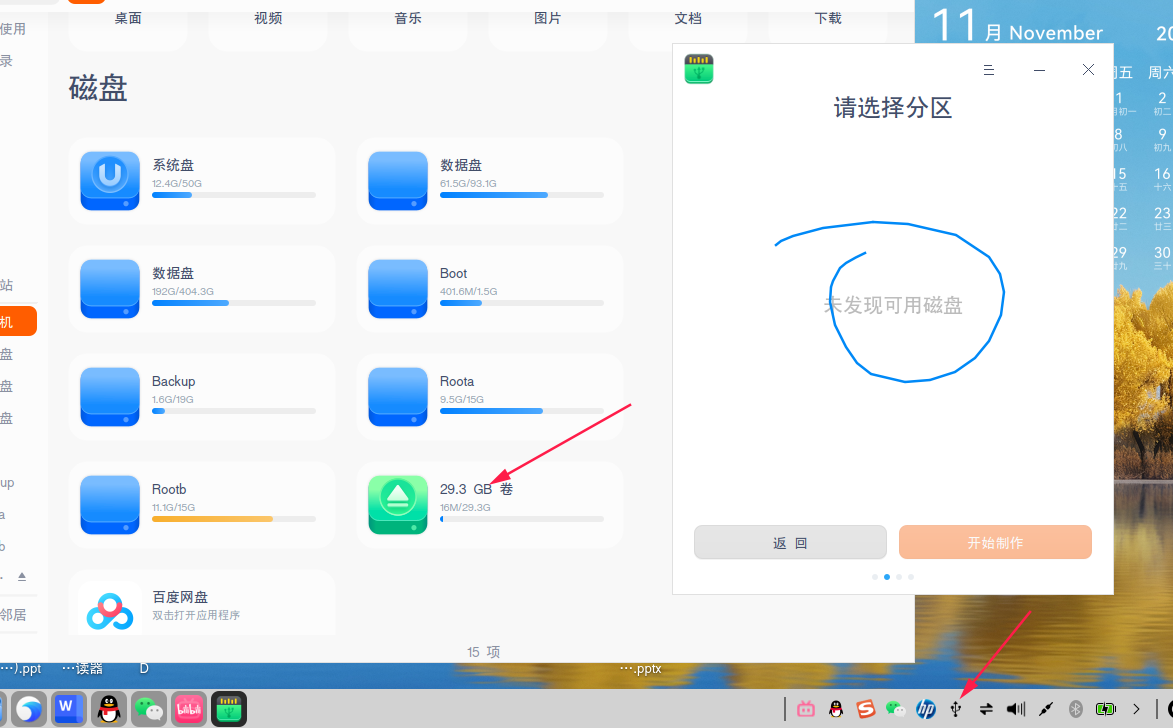Click the 401.6M/1.5G capacity text
This screenshot has width=1173, height=728.
pyautogui.click(x=468, y=292)
